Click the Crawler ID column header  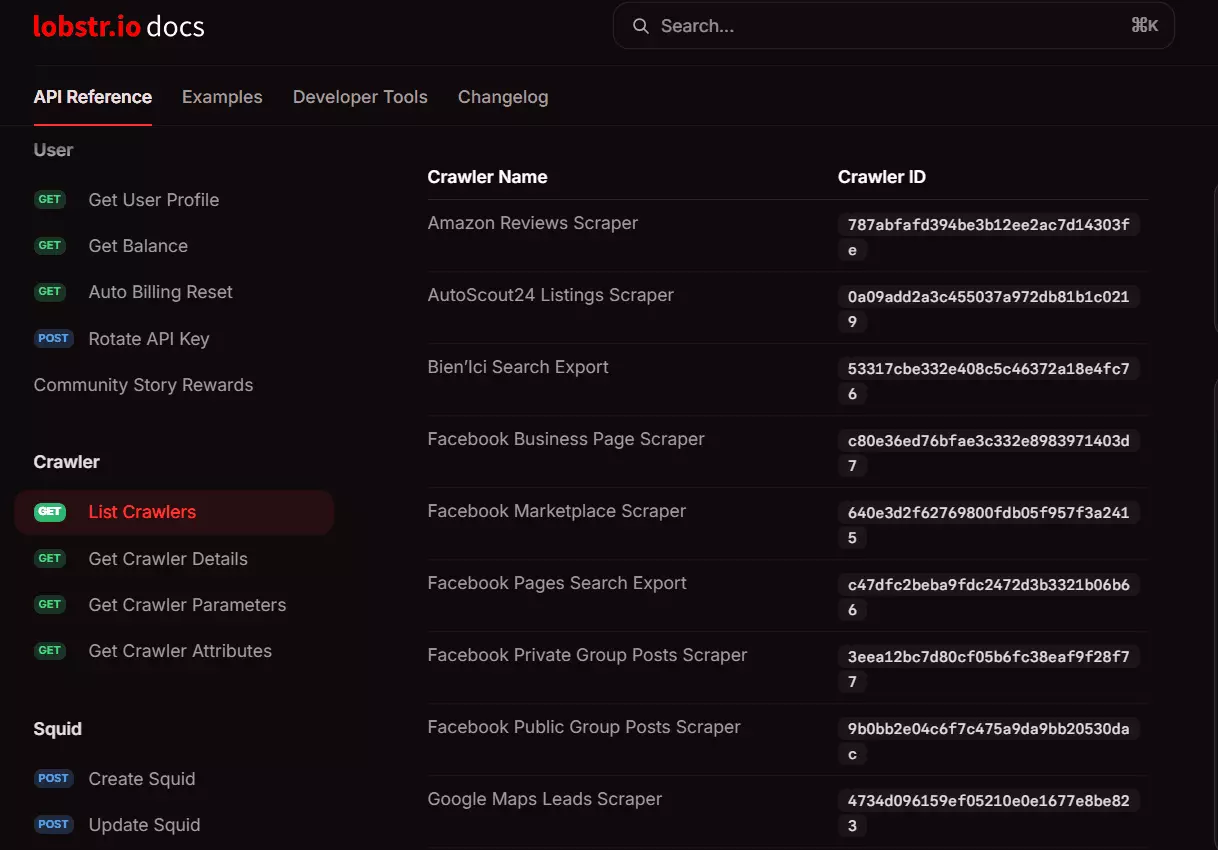click(882, 177)
